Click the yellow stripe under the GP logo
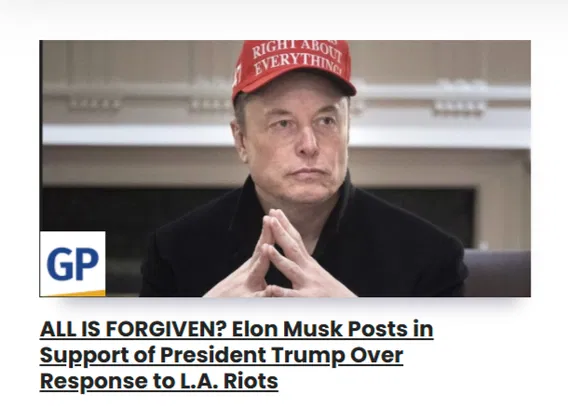 point(78,293)
